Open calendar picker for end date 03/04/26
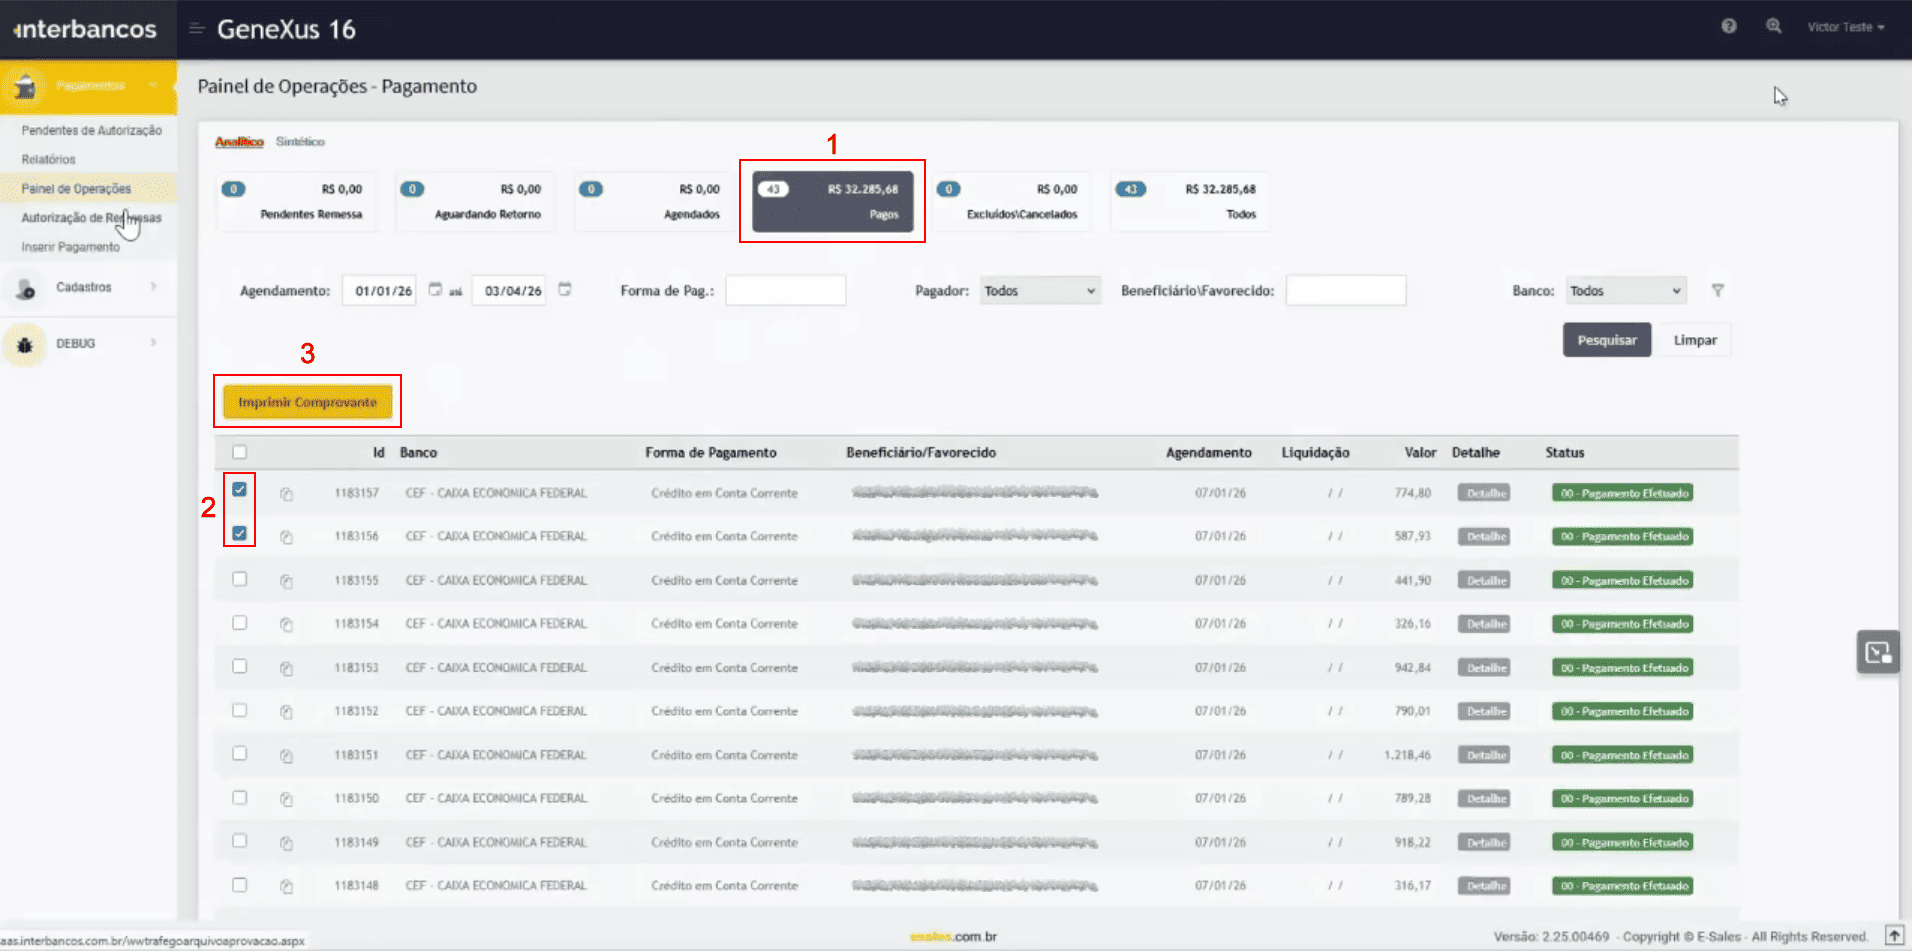1912x951 pixels. pos(565,290)
